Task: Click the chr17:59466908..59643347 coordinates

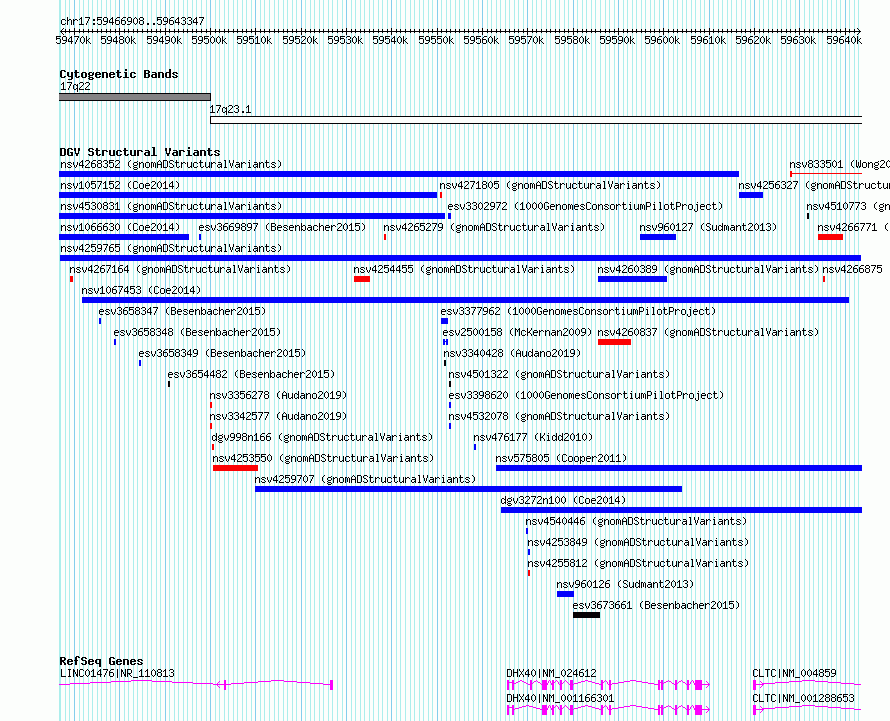Action: (x=132, y=21)
